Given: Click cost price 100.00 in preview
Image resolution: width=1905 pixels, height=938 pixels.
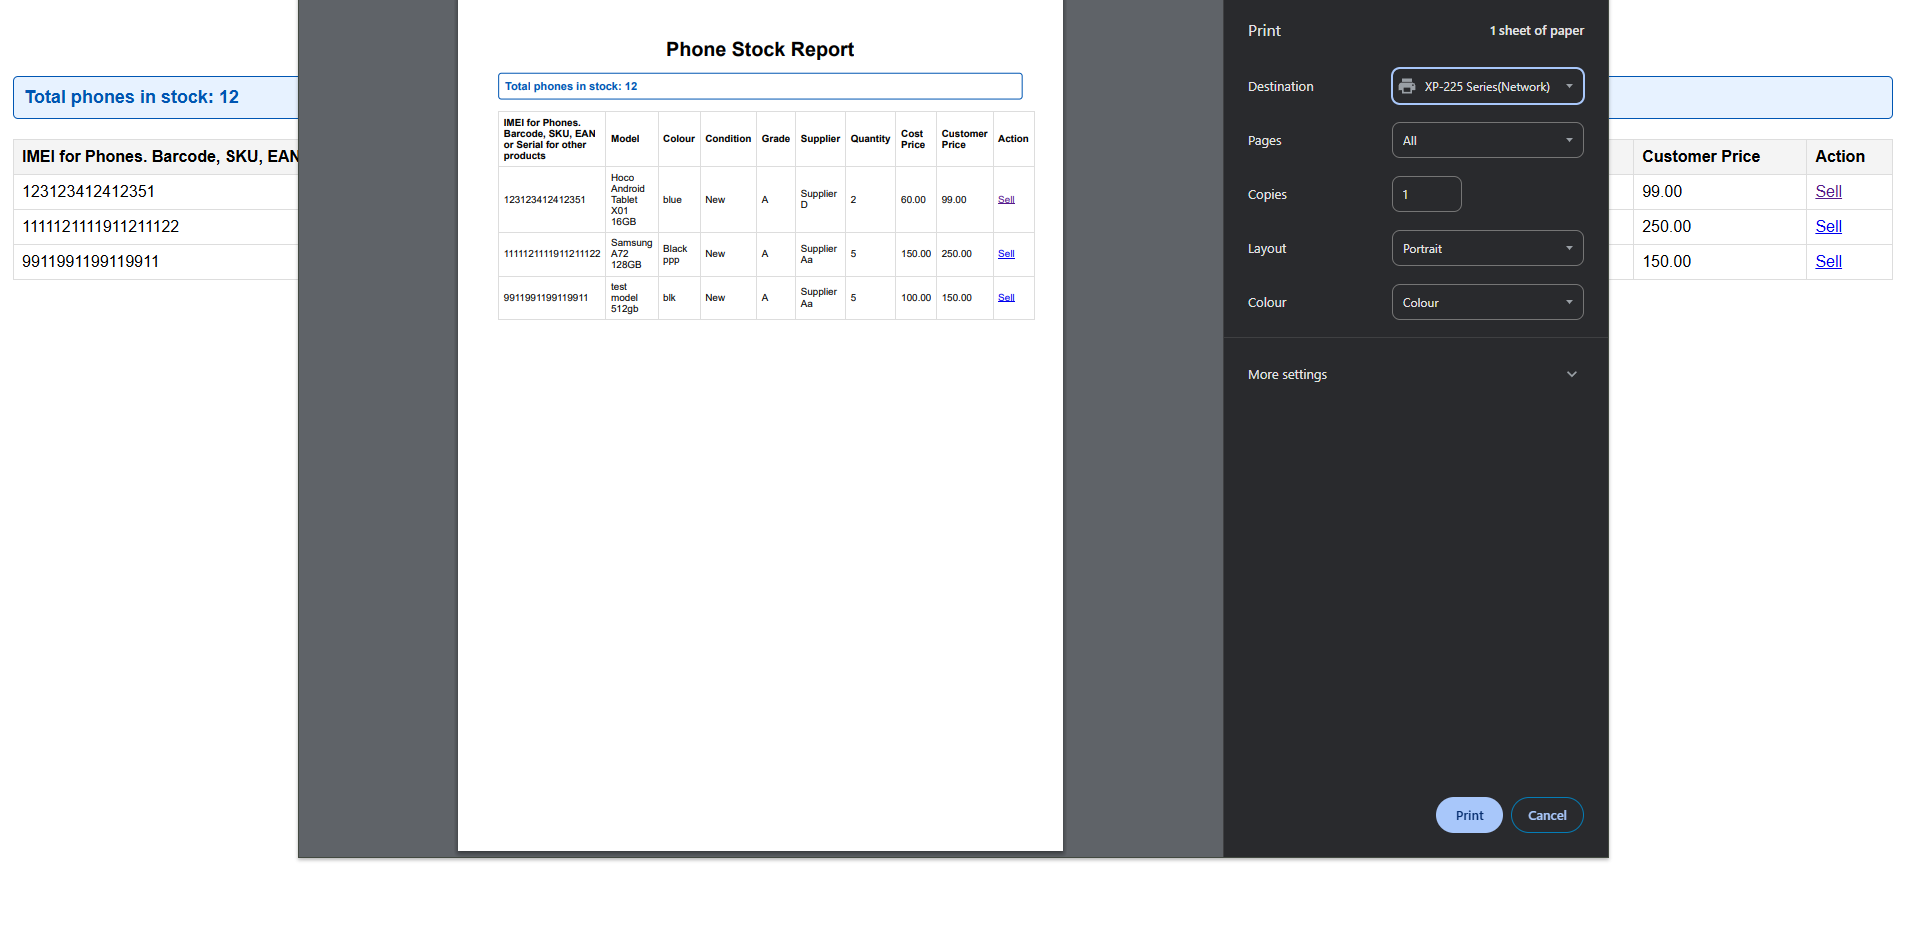Looking at the screenshot, I should pos(916,298).
